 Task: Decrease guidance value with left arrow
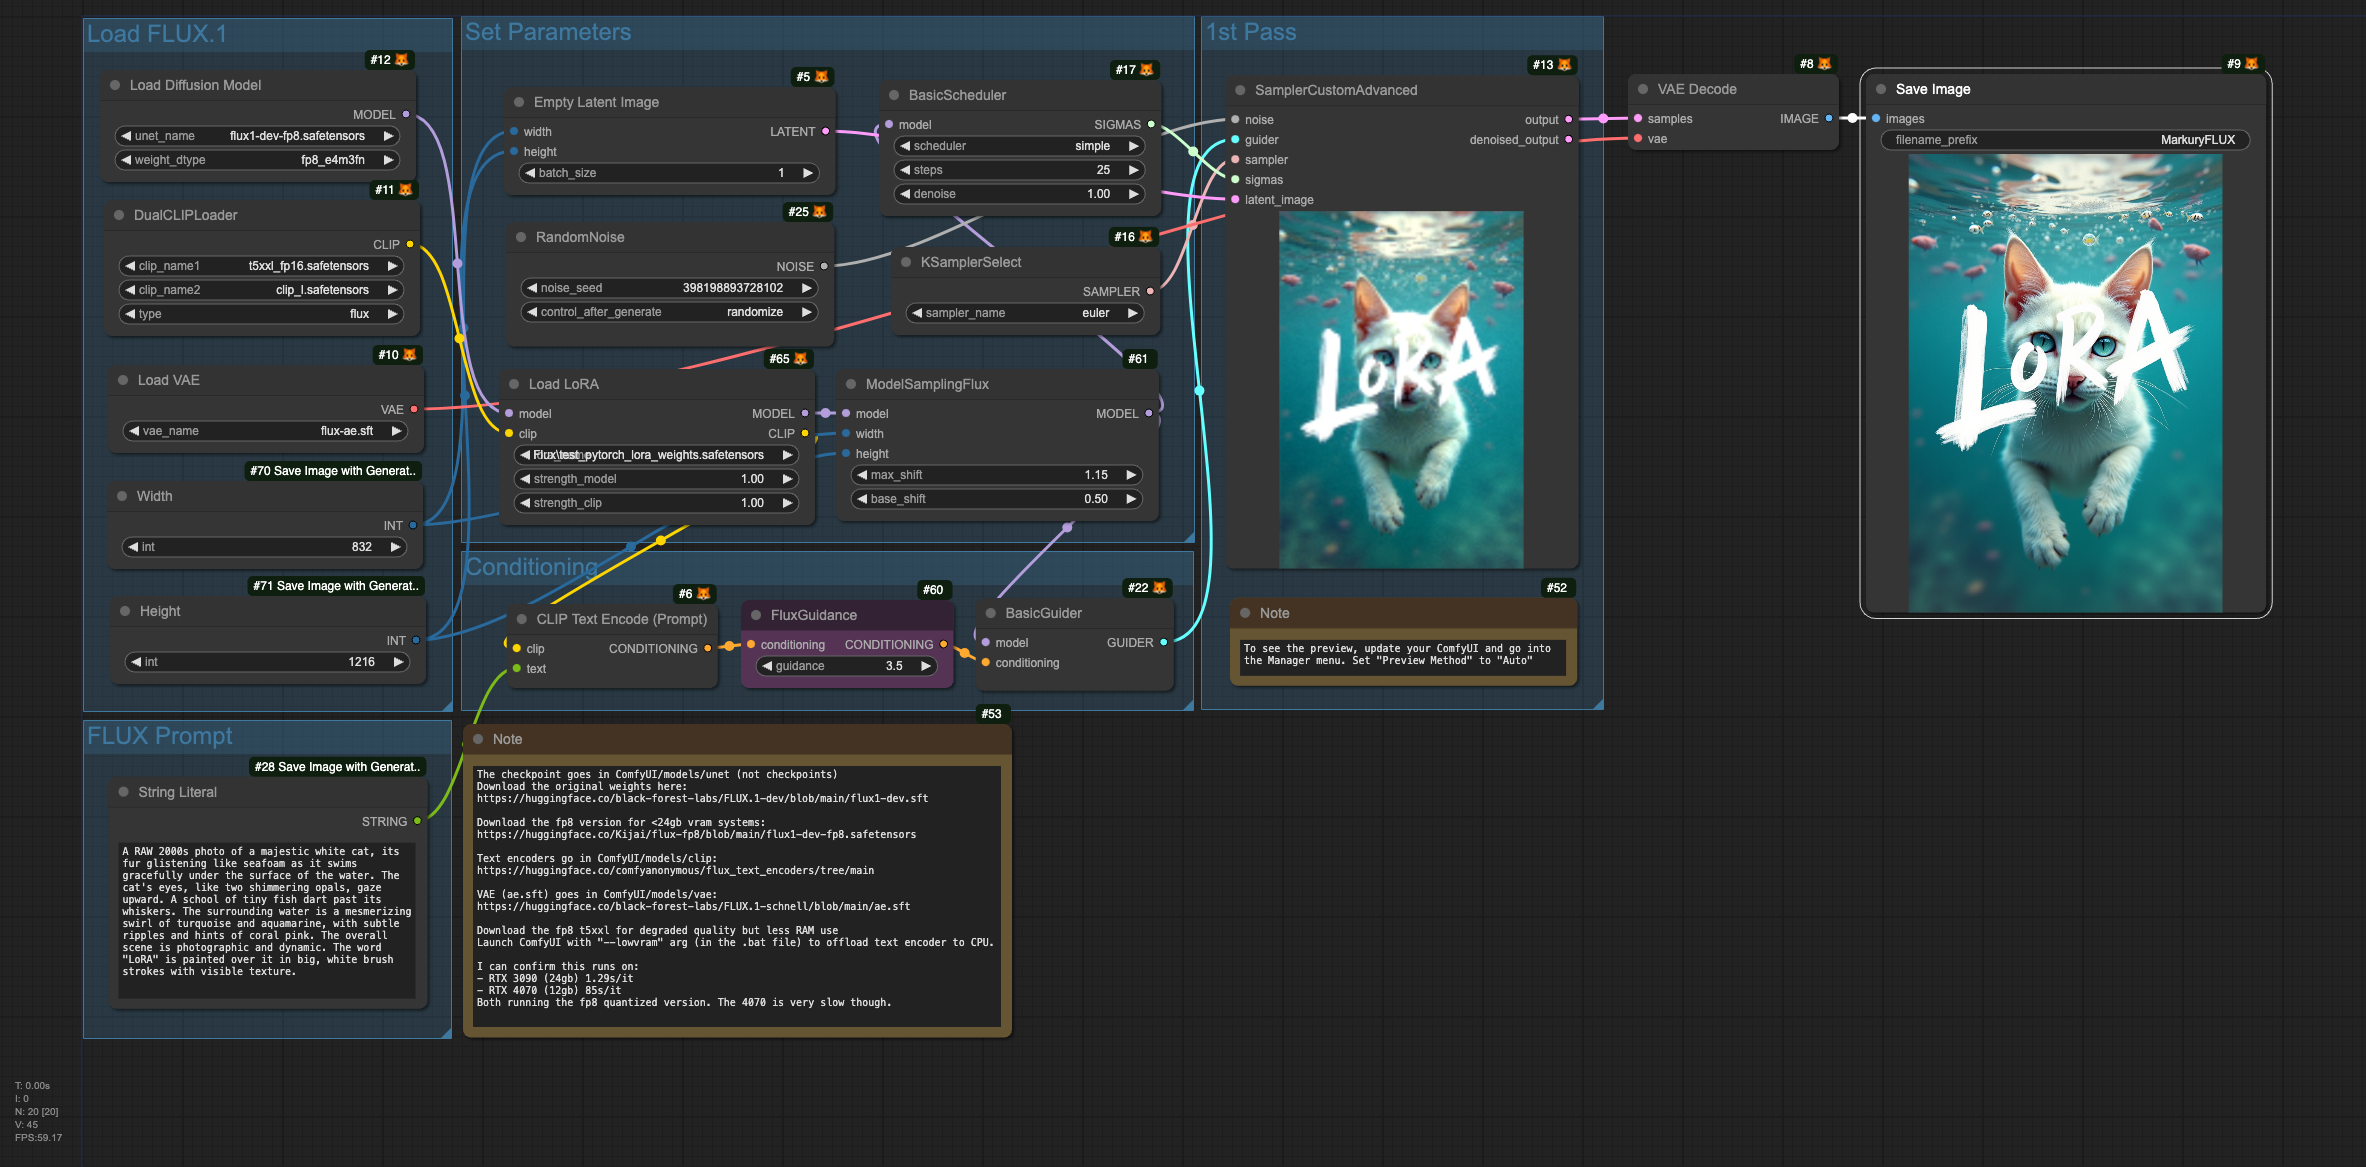point(767,666)
